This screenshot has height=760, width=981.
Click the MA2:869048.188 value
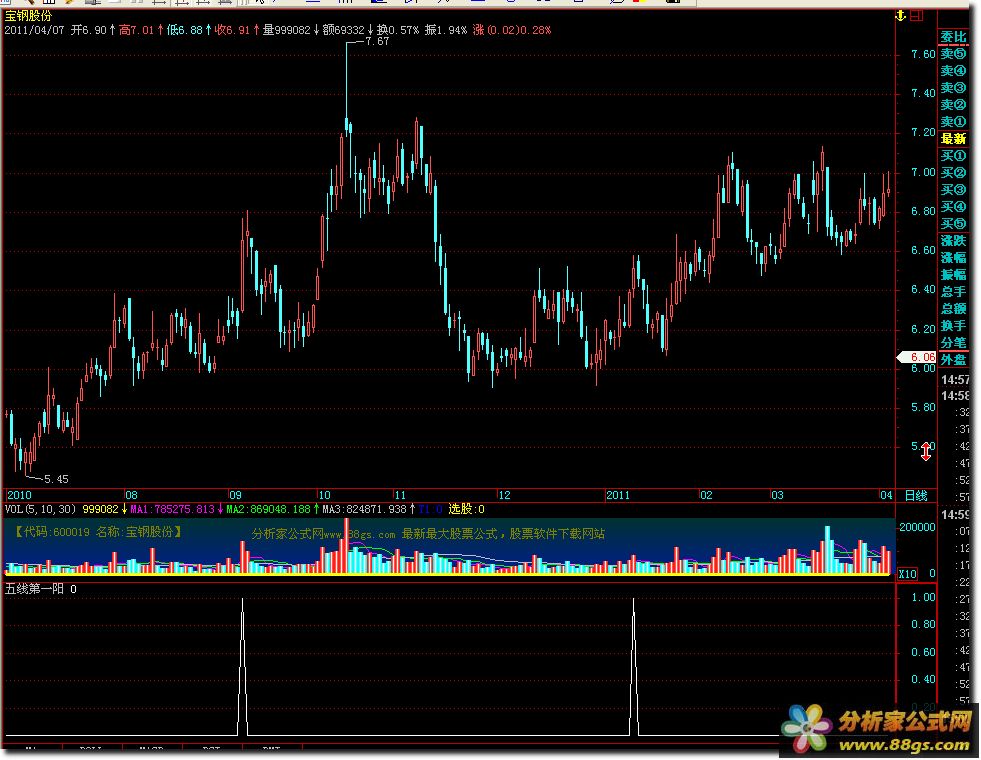[268, 510]
